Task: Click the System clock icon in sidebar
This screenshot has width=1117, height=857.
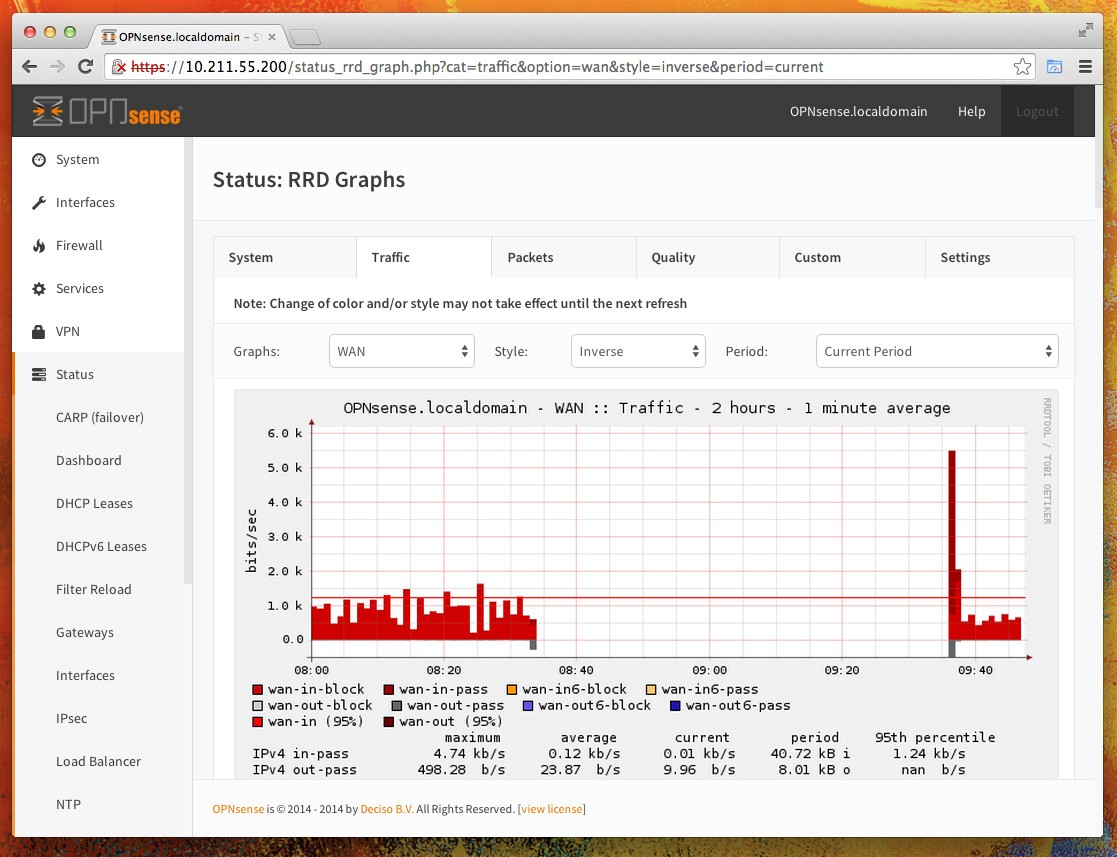Action: coord(39,160)
